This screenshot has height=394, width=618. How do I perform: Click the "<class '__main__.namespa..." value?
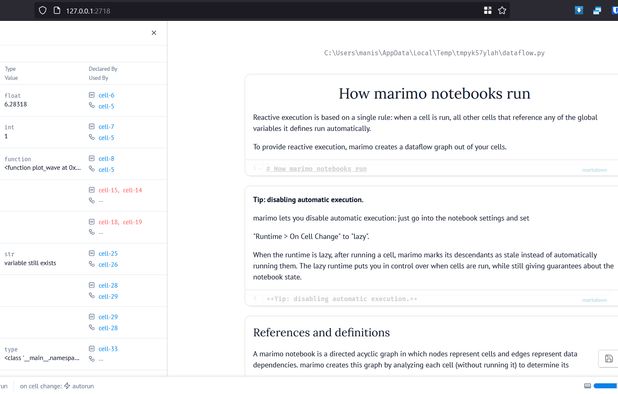(42, 358)
